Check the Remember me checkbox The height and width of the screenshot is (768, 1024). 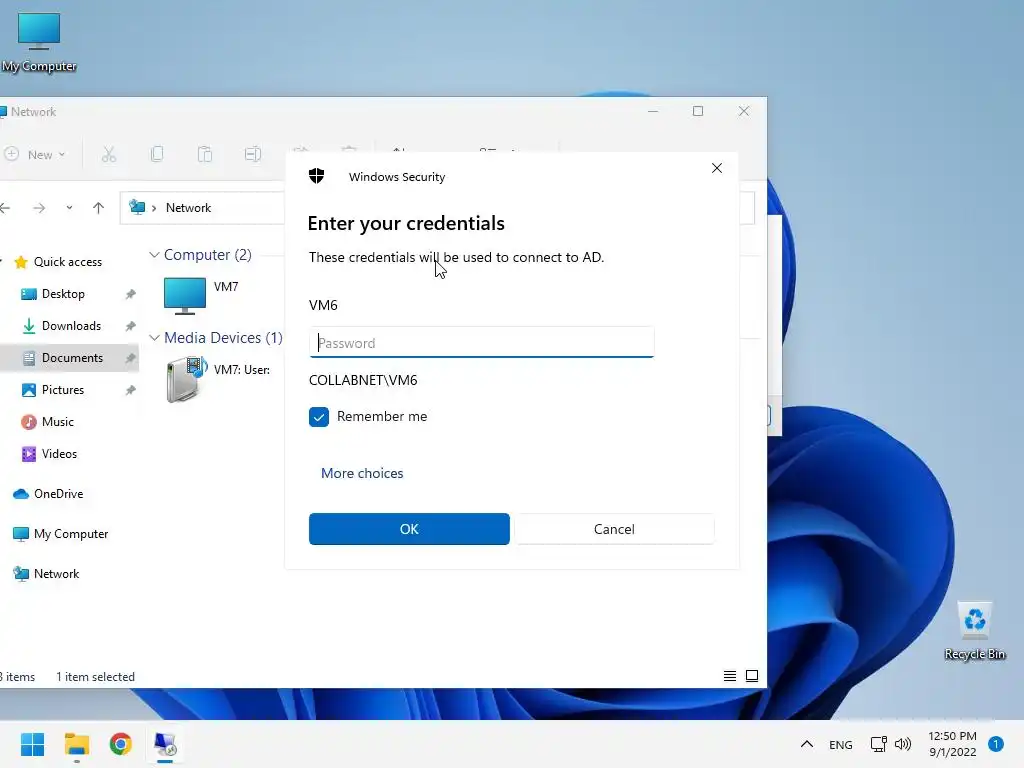click(319, 417)
